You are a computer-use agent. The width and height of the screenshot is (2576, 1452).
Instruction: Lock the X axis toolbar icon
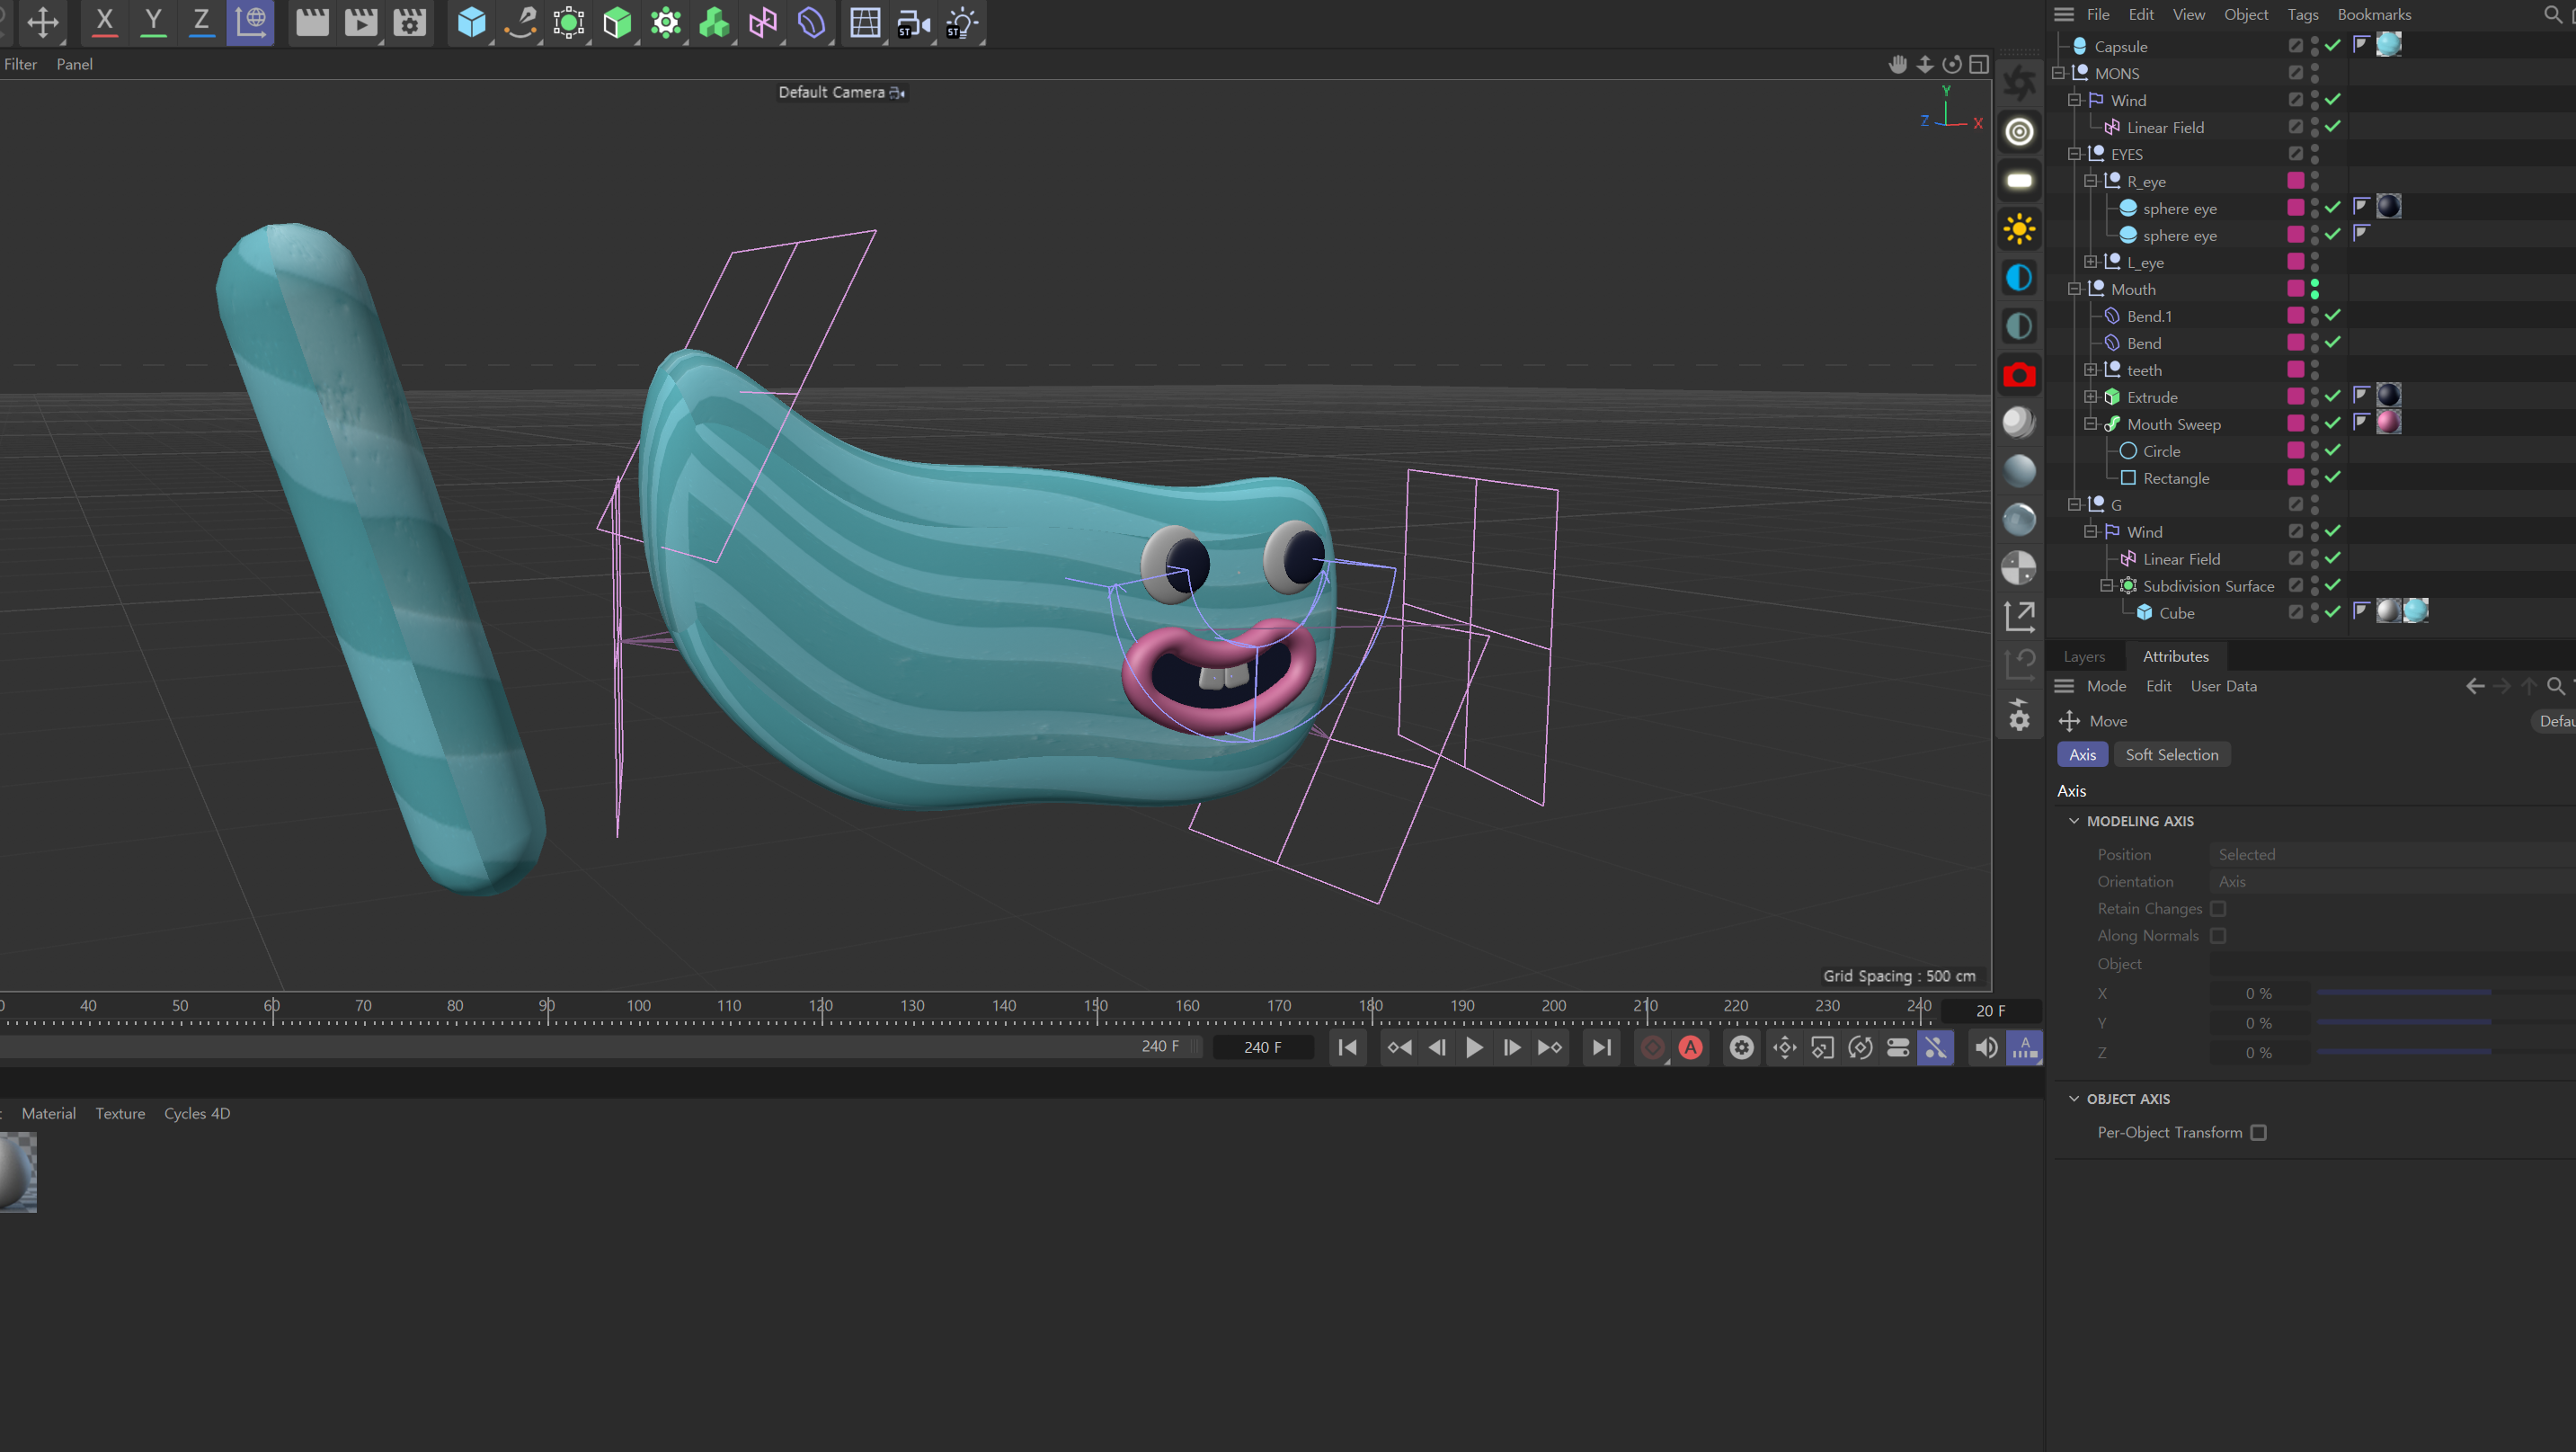(x=104, y=22)
